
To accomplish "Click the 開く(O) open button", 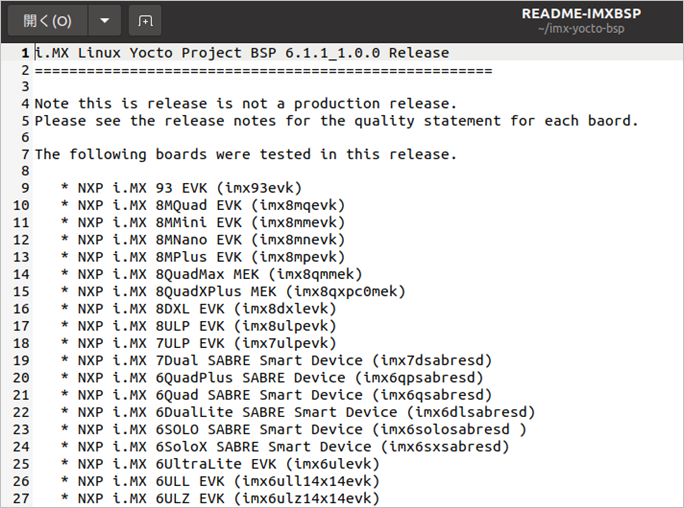I will 47,20.
